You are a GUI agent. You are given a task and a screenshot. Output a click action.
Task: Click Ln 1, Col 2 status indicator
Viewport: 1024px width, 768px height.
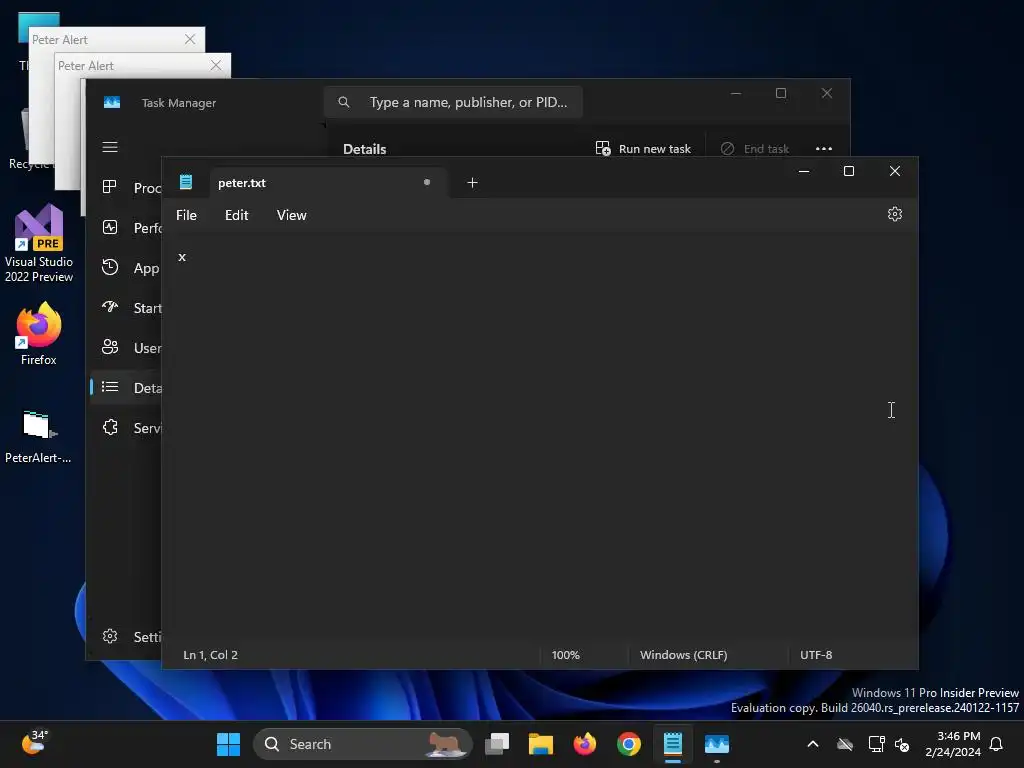(210, 654)
